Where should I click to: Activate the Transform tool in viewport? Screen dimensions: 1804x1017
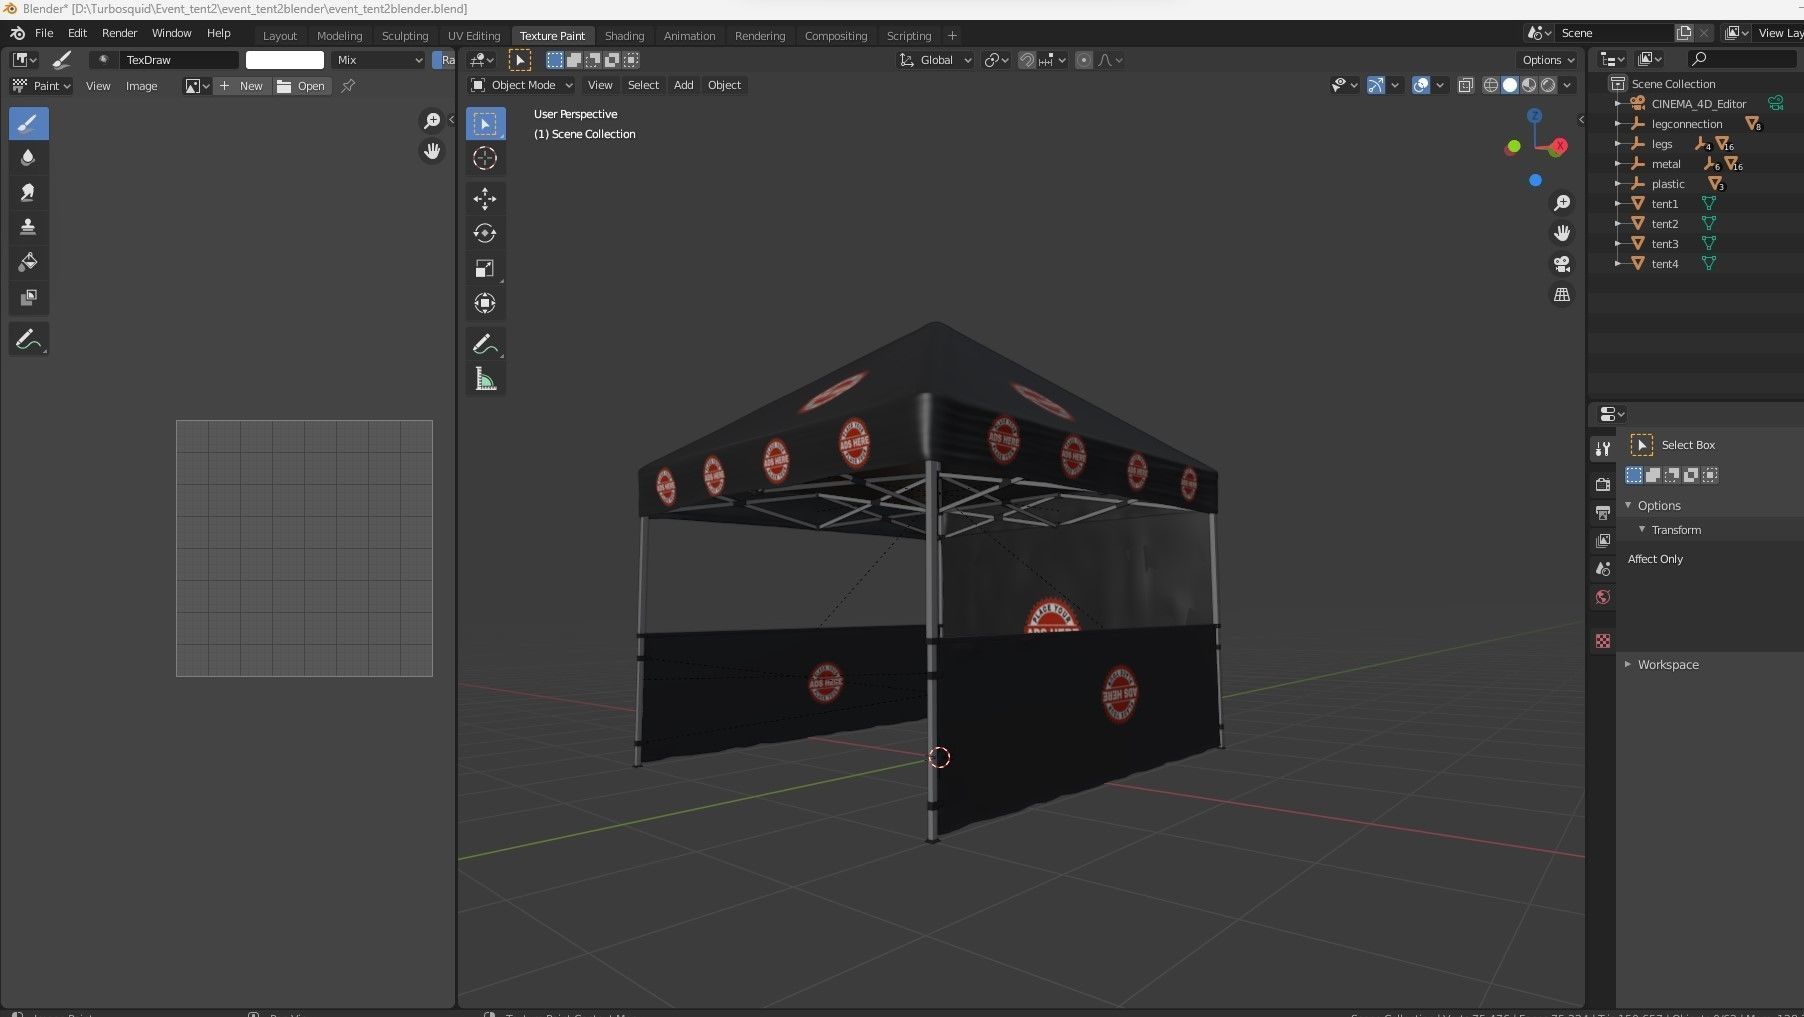click(x=485, y=303)
